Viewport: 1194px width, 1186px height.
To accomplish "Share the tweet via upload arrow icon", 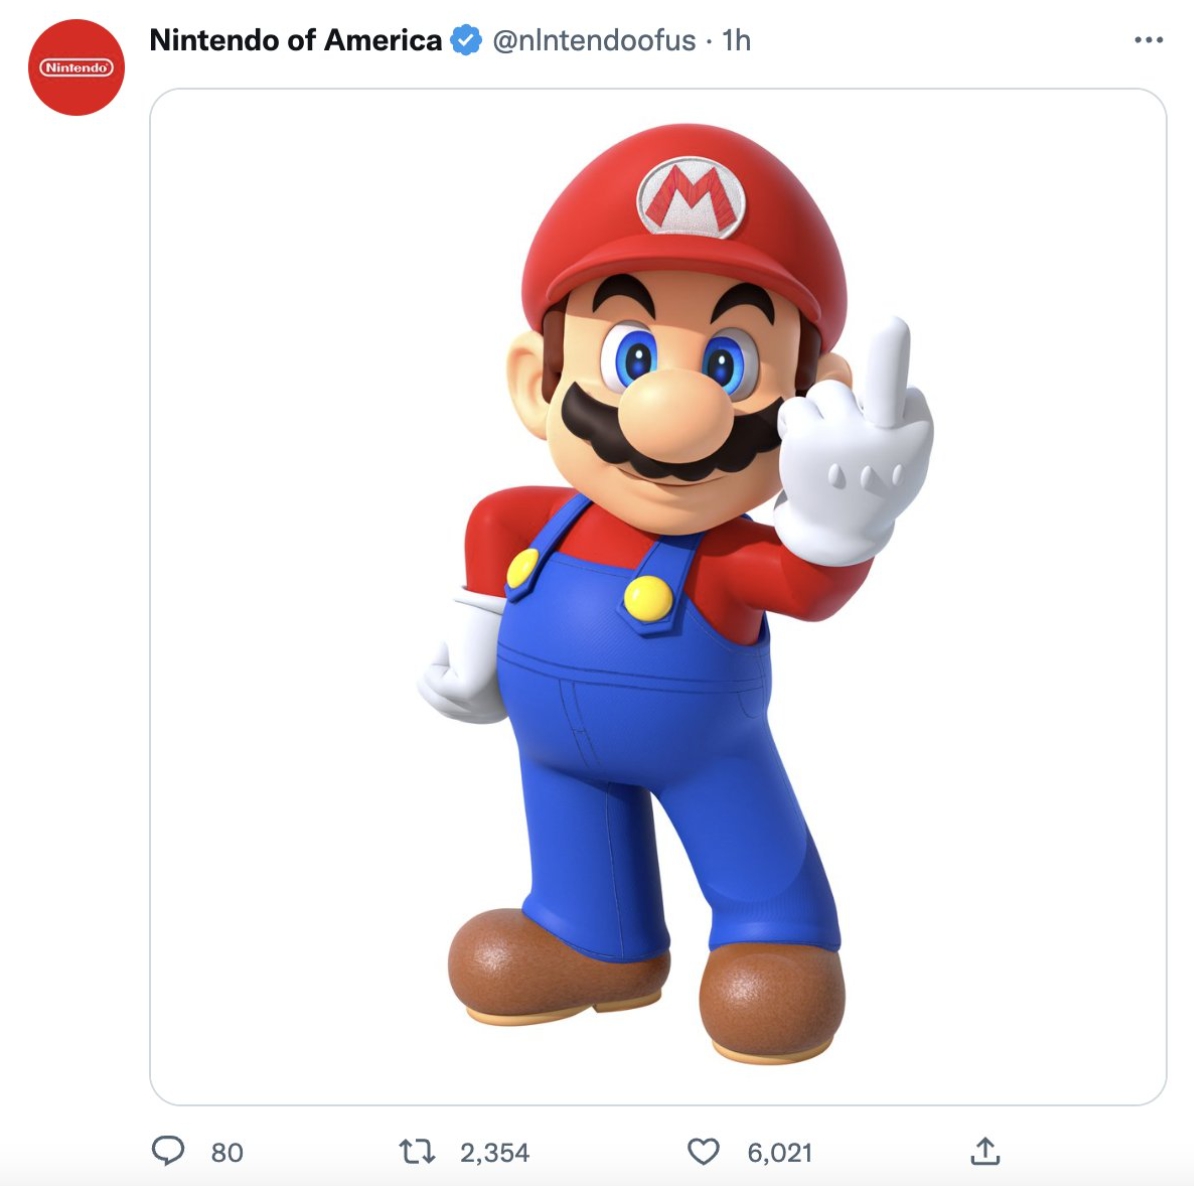I will pyautogui.click(x=985, y=1151).
